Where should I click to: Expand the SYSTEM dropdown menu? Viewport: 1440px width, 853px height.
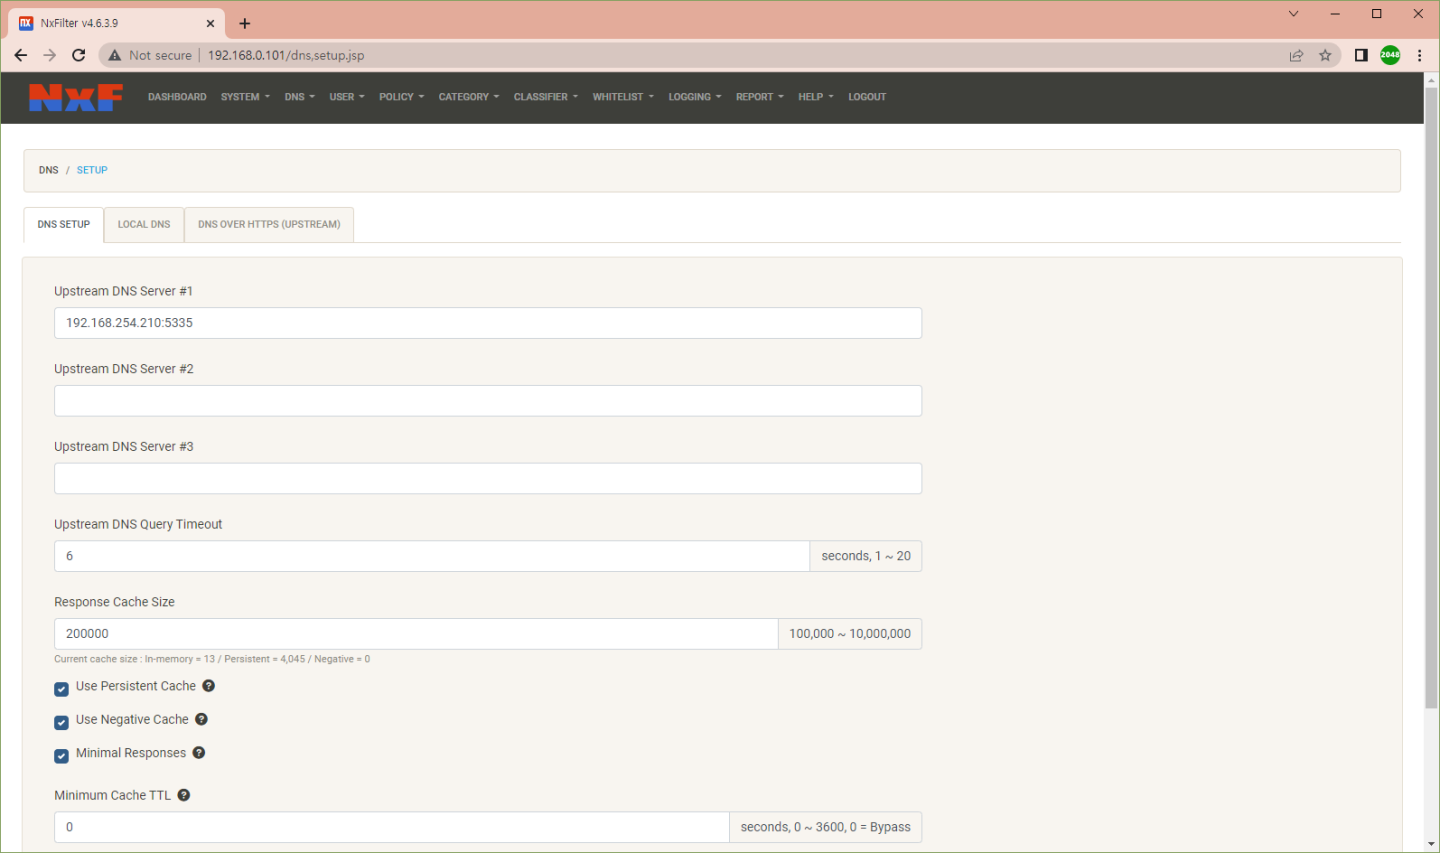point(245,97)
